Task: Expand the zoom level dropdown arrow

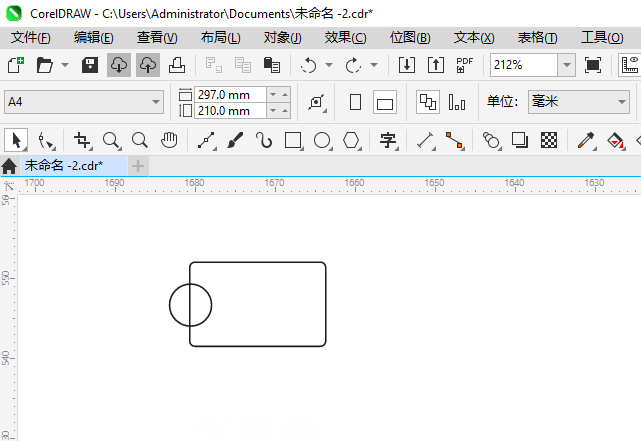Action: [567, 65]
